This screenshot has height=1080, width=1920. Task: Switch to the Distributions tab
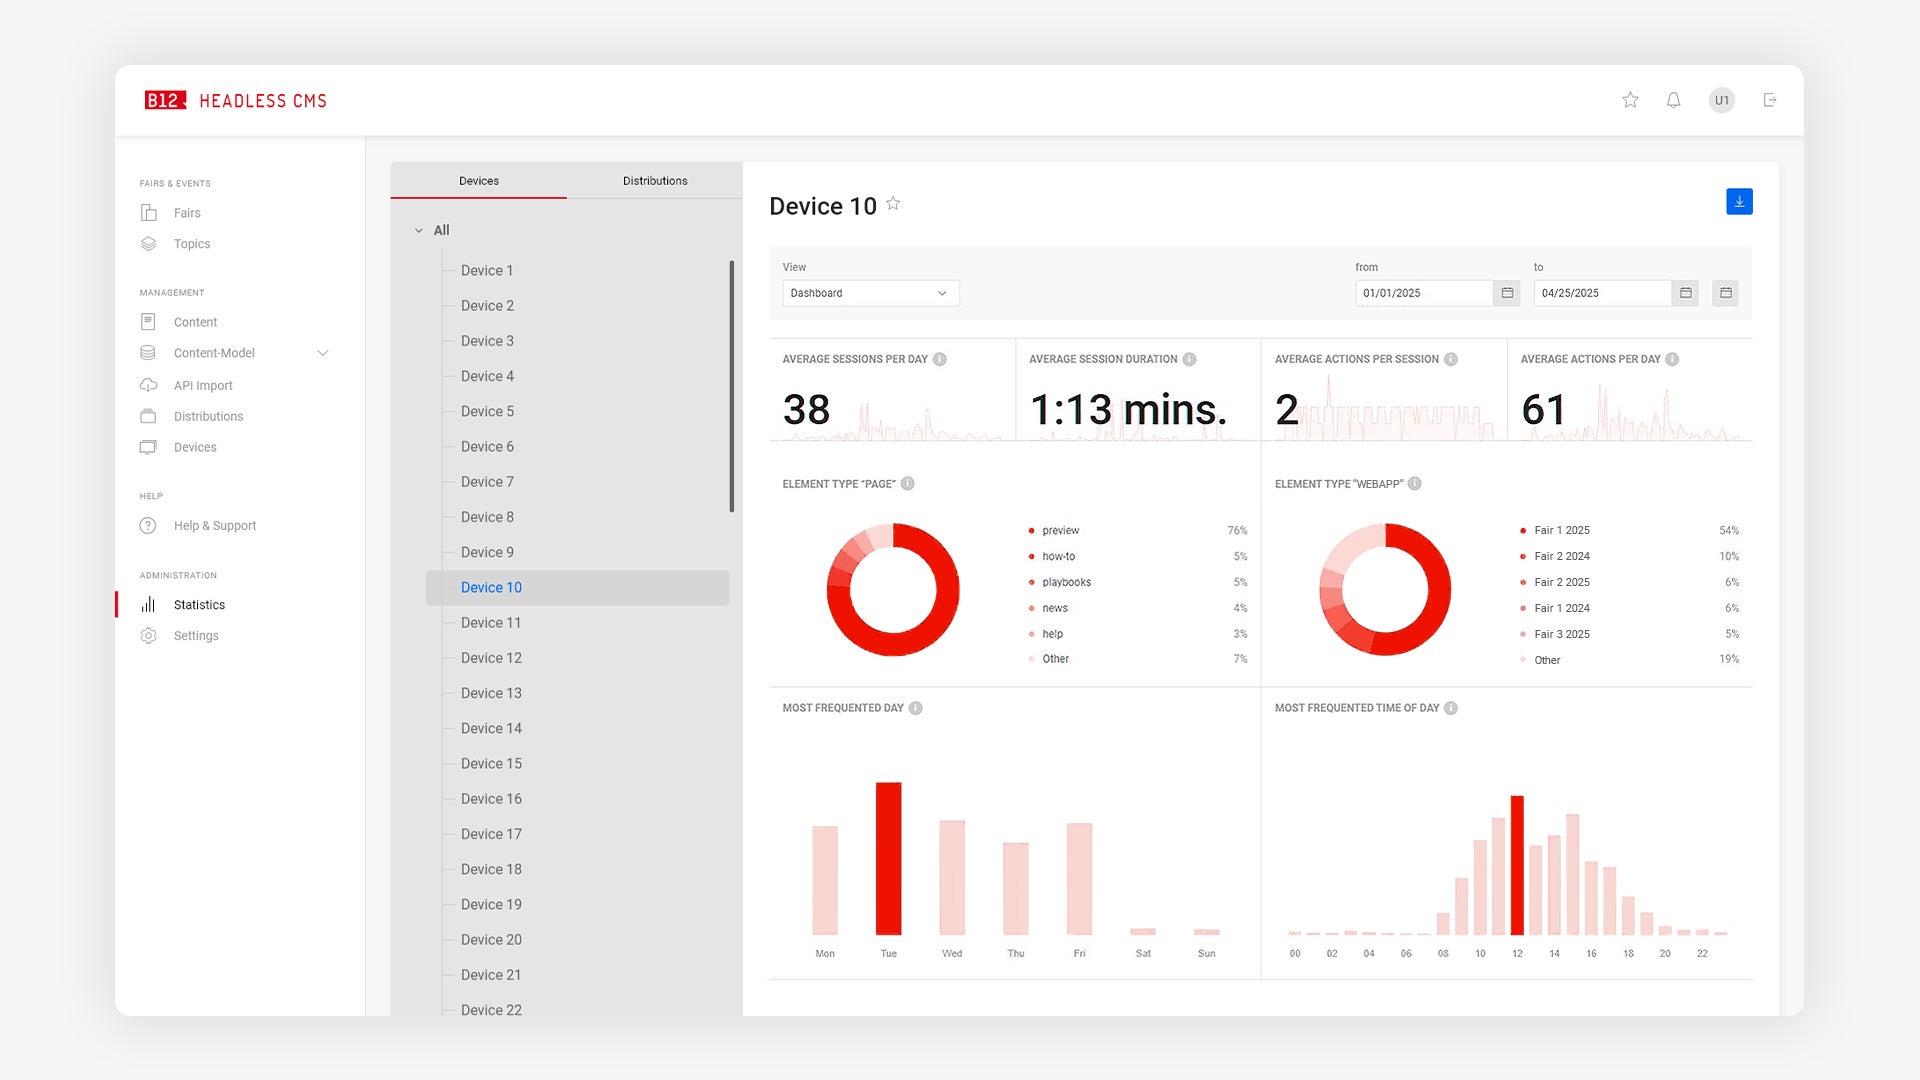(x=655, y=181)
